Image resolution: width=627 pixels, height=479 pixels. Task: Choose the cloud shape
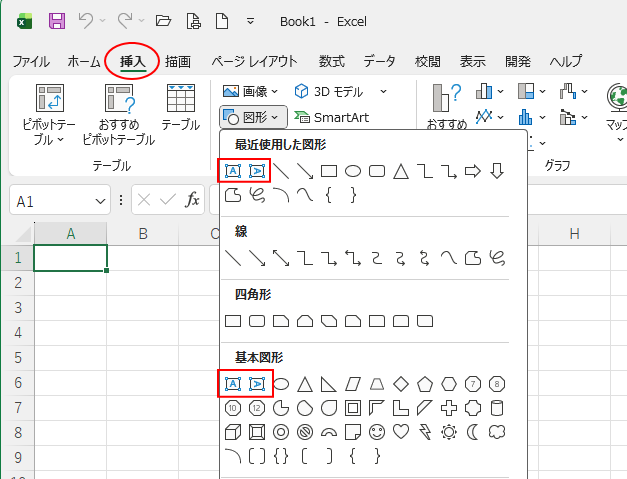click(x=497, y=432)
